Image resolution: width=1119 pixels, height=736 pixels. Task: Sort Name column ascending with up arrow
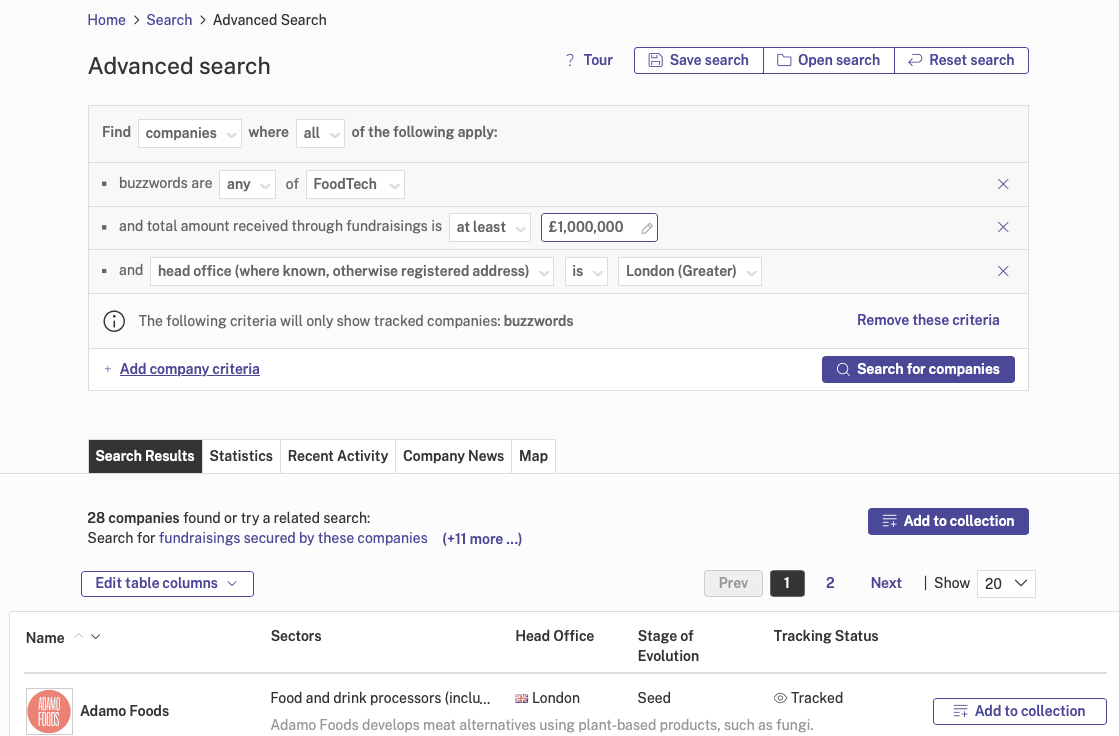[79, 636]
